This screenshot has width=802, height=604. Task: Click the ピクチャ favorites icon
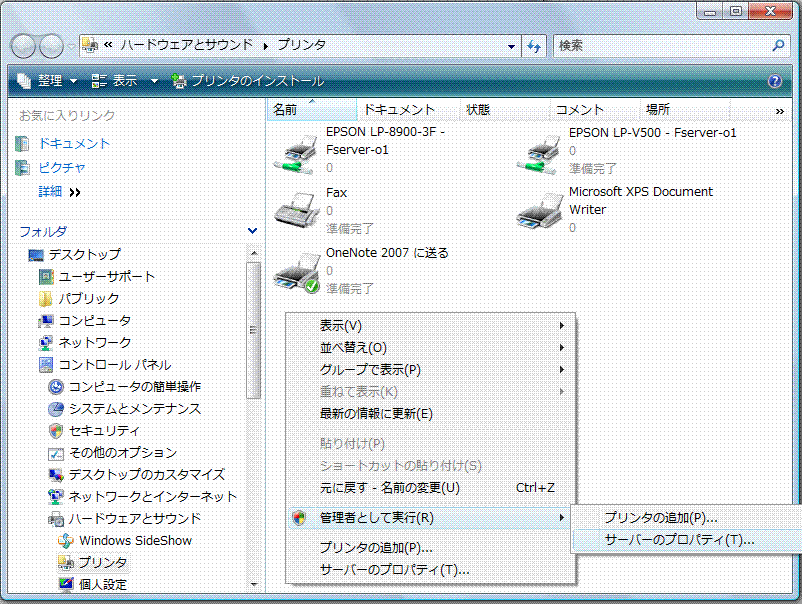click(22, 168)
